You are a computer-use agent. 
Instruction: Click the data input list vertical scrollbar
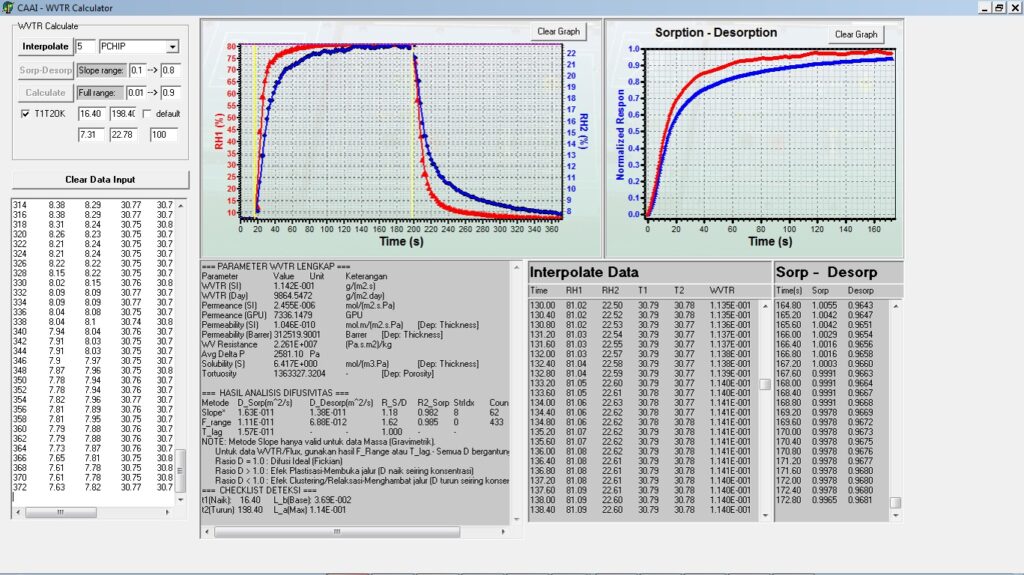(x=181, y=350)
